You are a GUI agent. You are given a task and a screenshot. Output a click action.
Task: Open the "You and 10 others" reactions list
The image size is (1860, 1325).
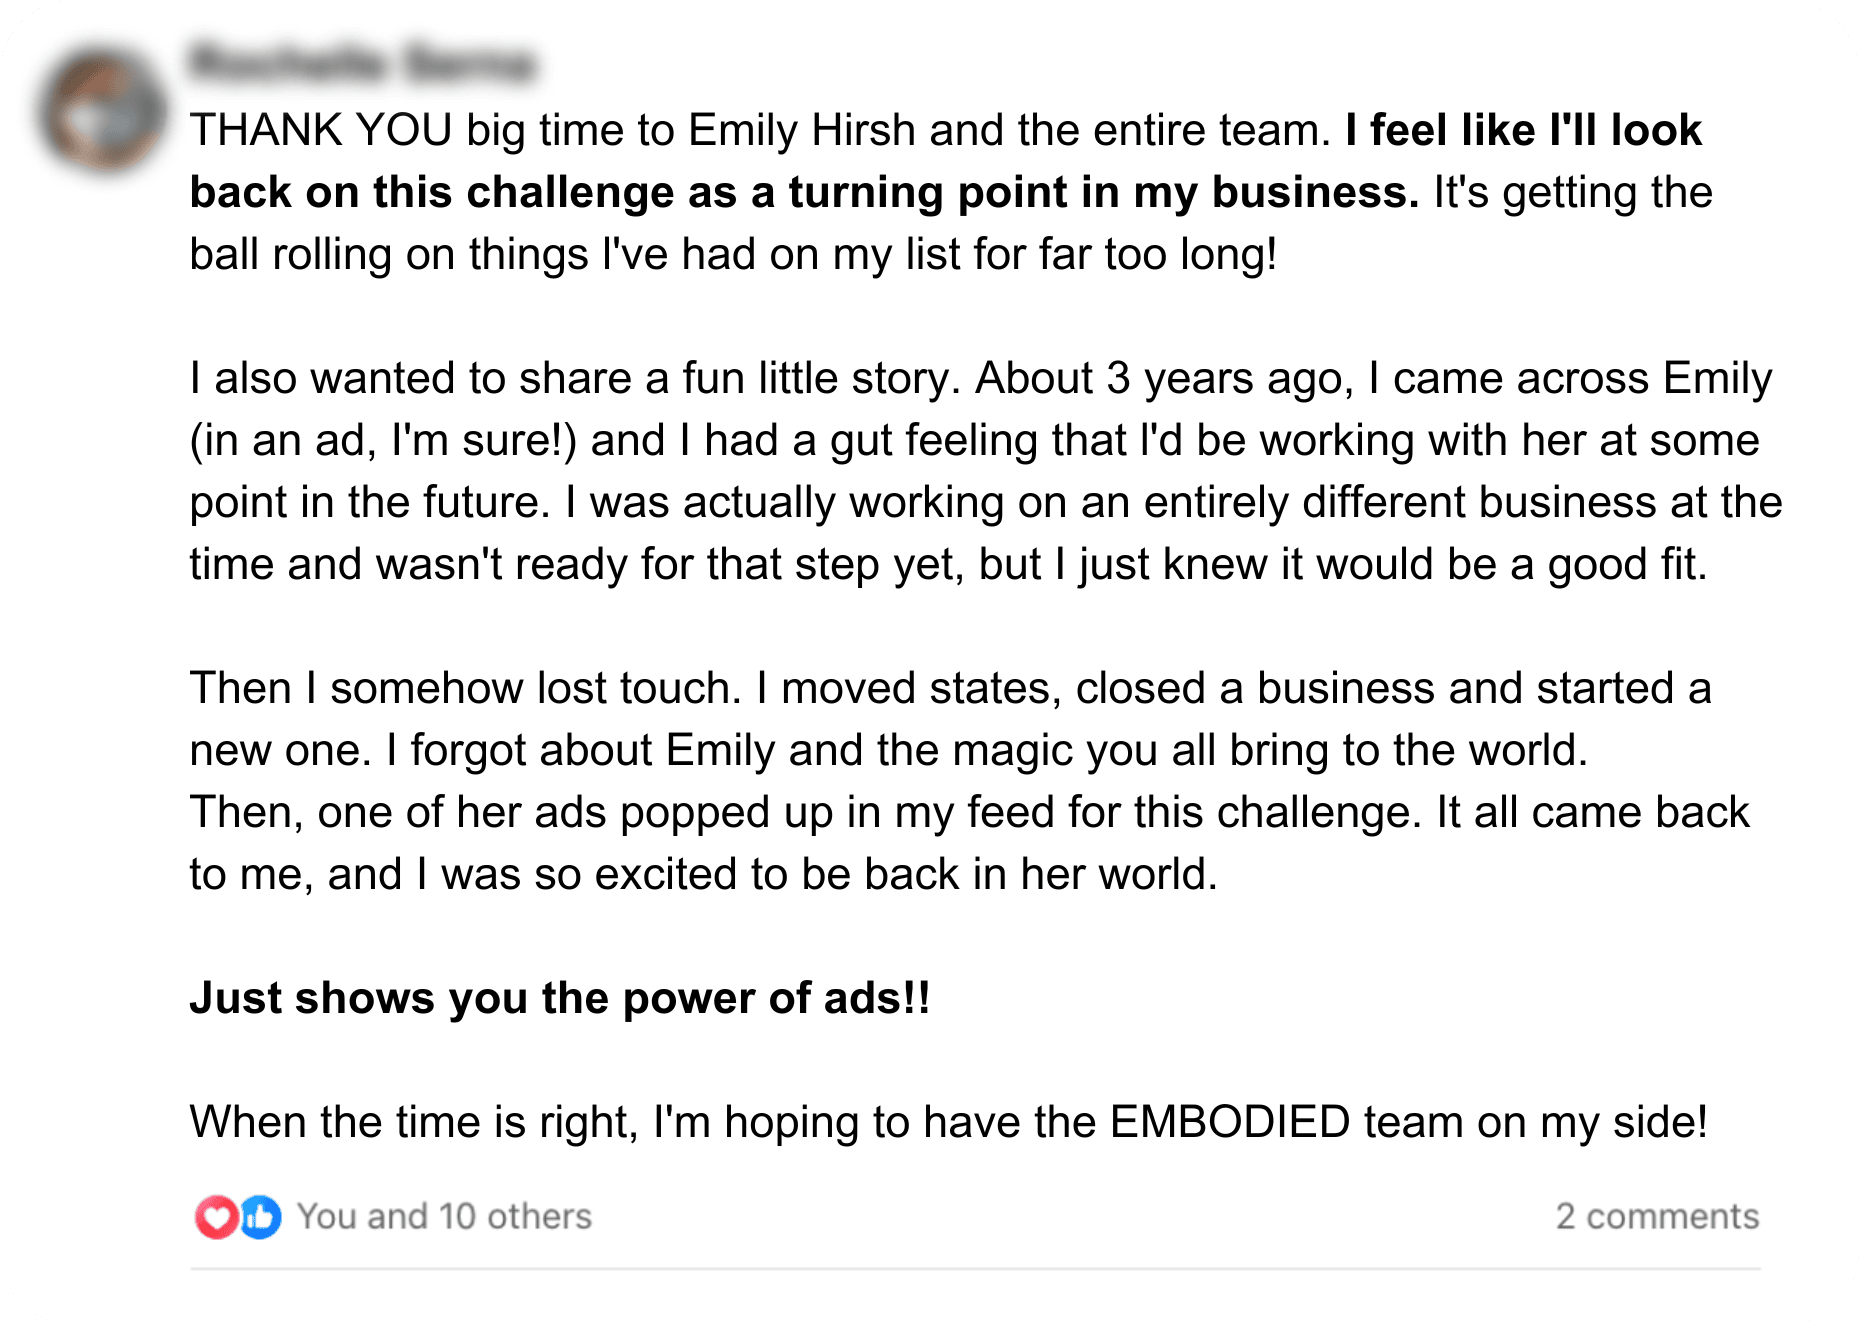pos(444,1217)
